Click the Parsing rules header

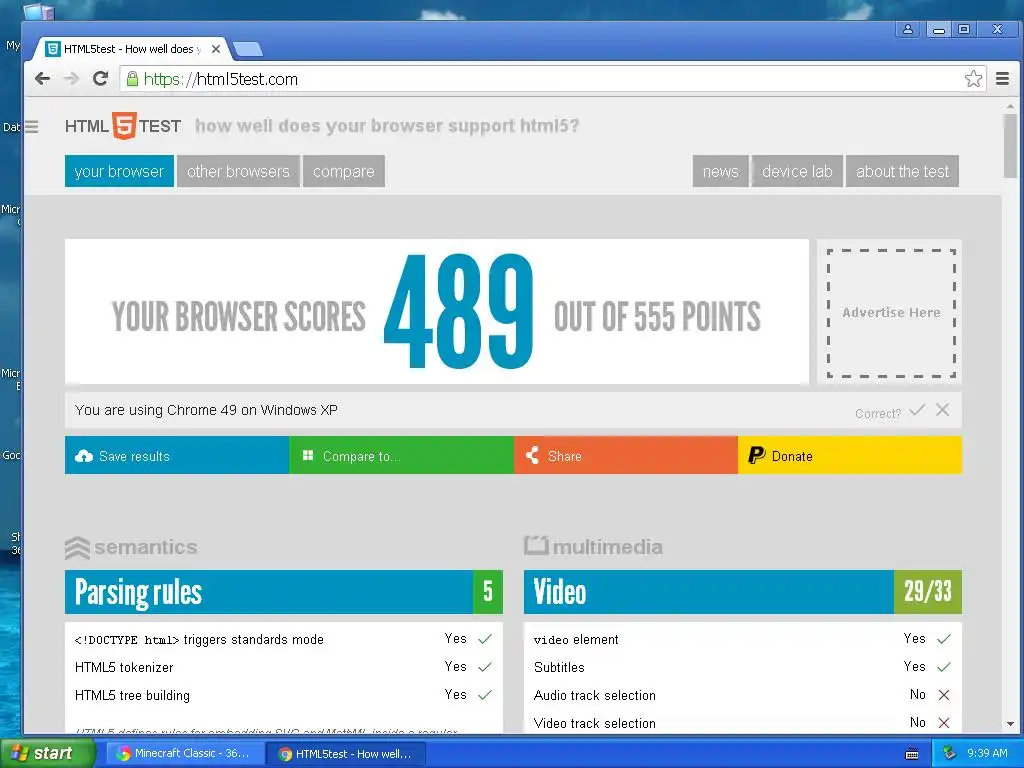[283, 592]
